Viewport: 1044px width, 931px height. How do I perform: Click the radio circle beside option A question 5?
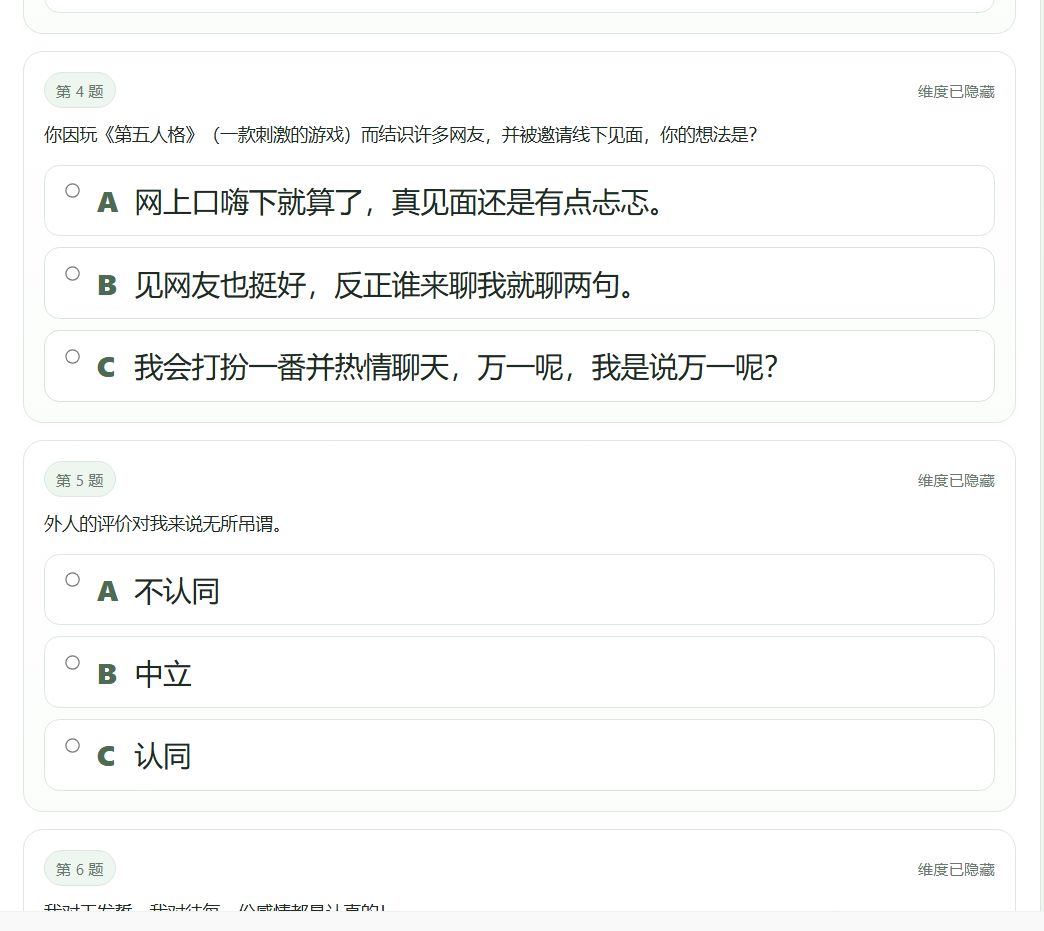72,579
